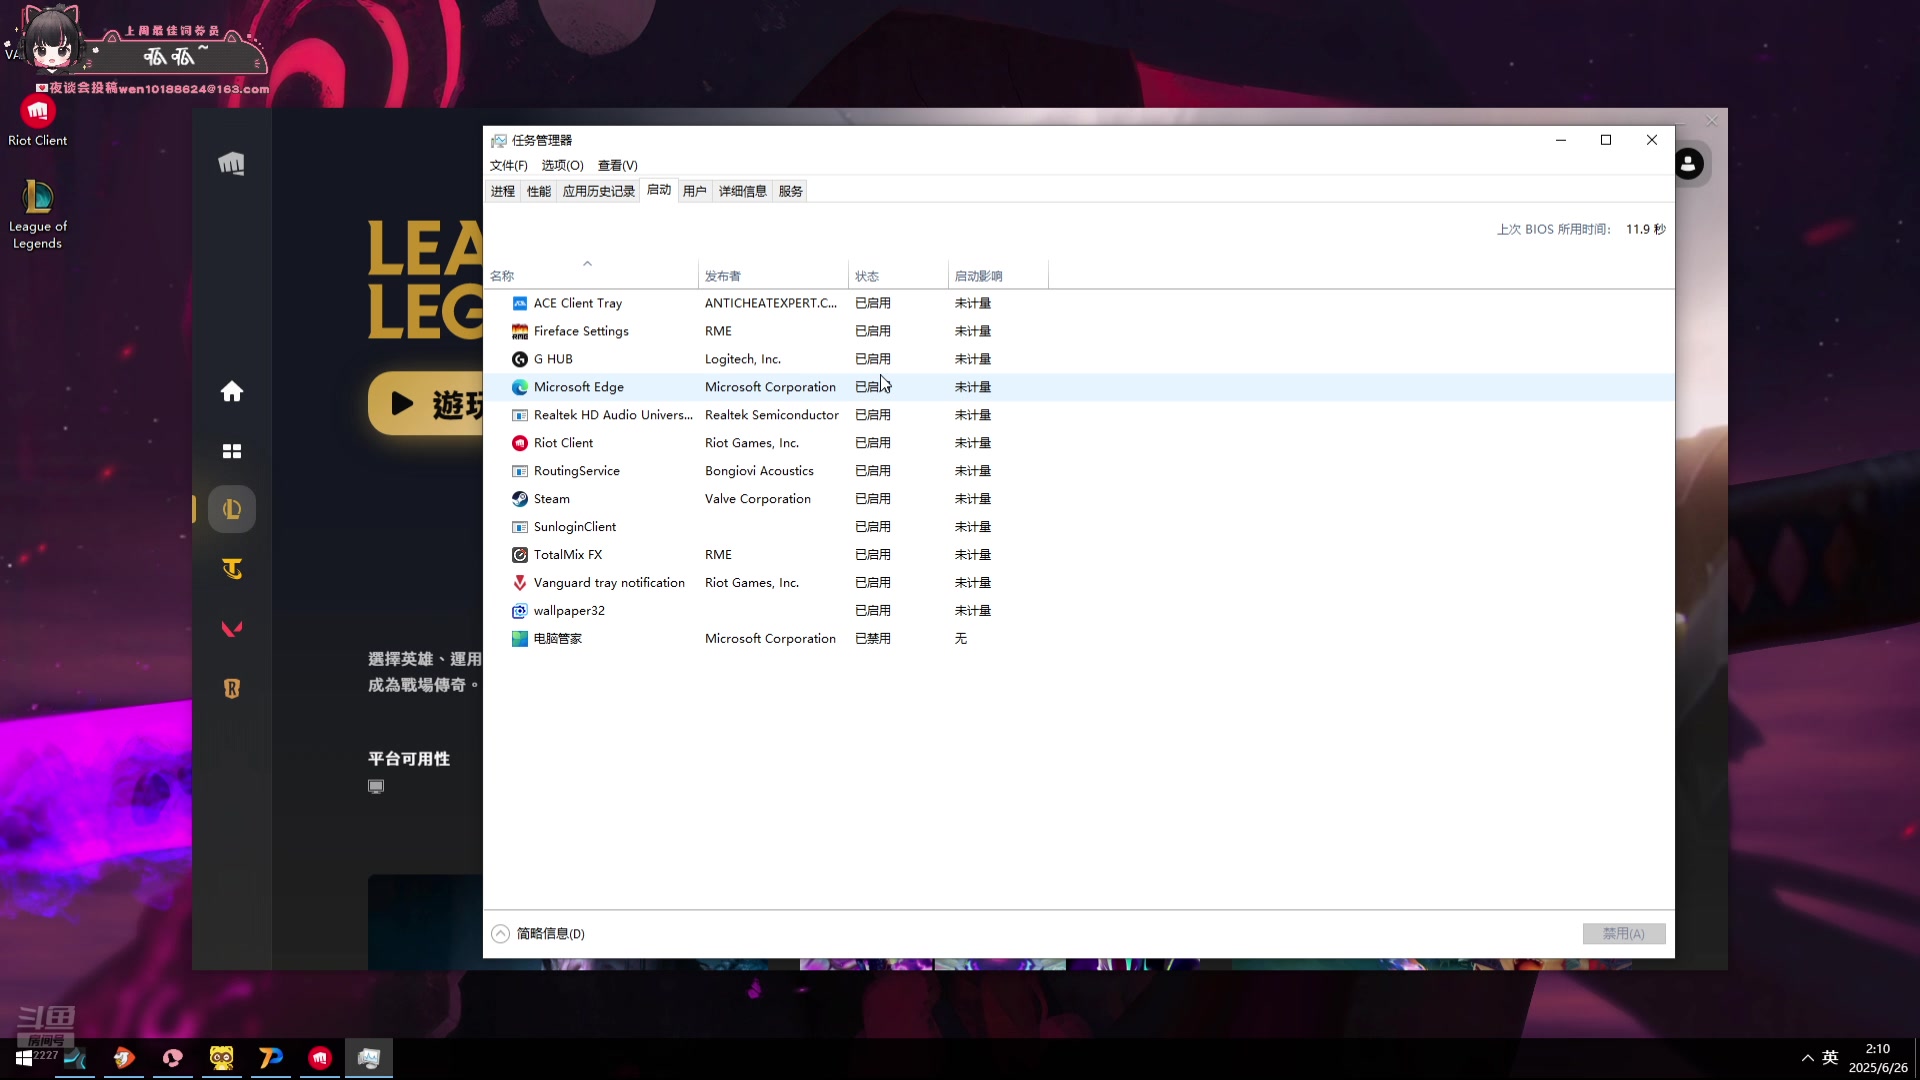Sort by 发布者 column header

(773, 275)
